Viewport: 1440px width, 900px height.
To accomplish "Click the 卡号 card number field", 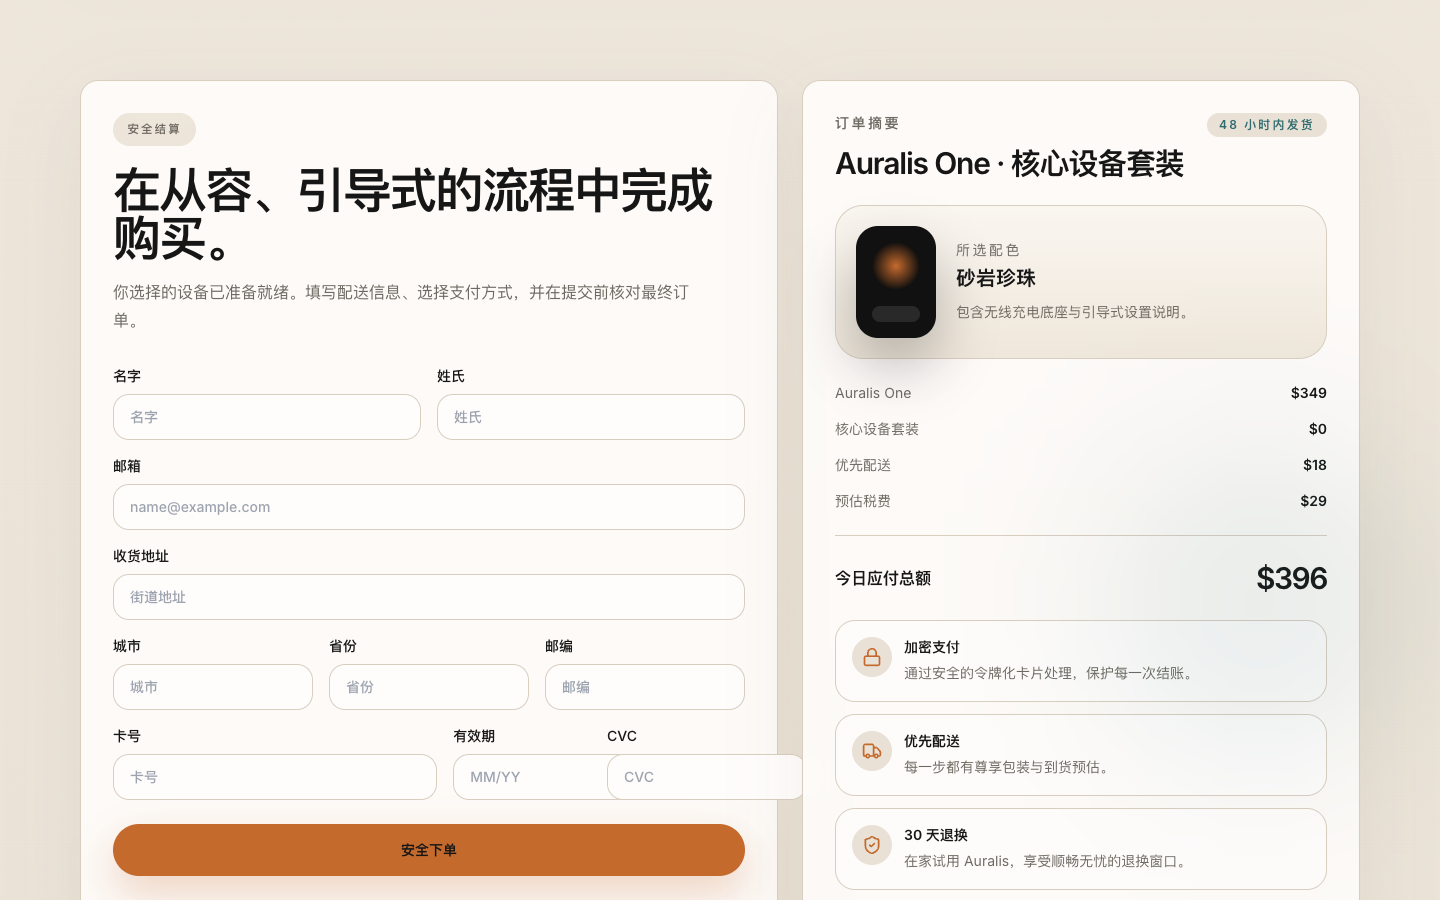I will point(275,777).
